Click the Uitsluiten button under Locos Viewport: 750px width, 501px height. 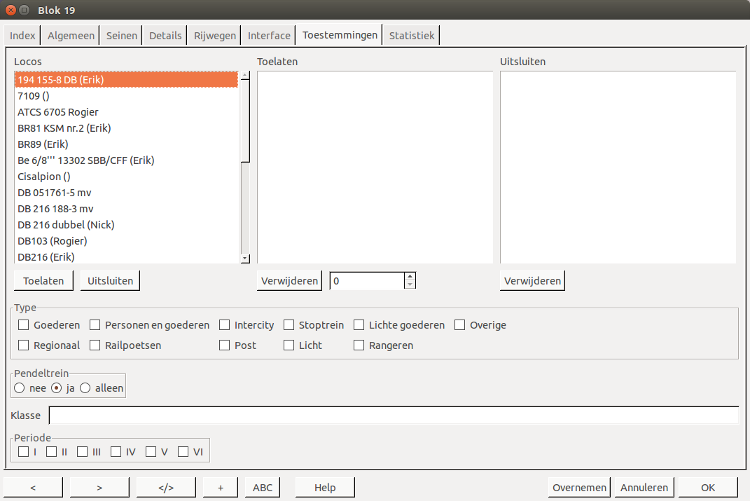point(110,281)
